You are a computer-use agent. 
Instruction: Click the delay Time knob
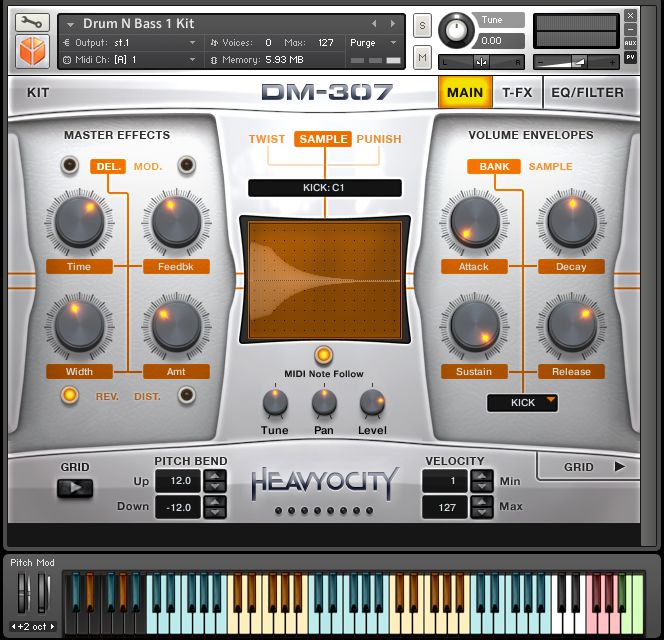(x=80, y=222)
